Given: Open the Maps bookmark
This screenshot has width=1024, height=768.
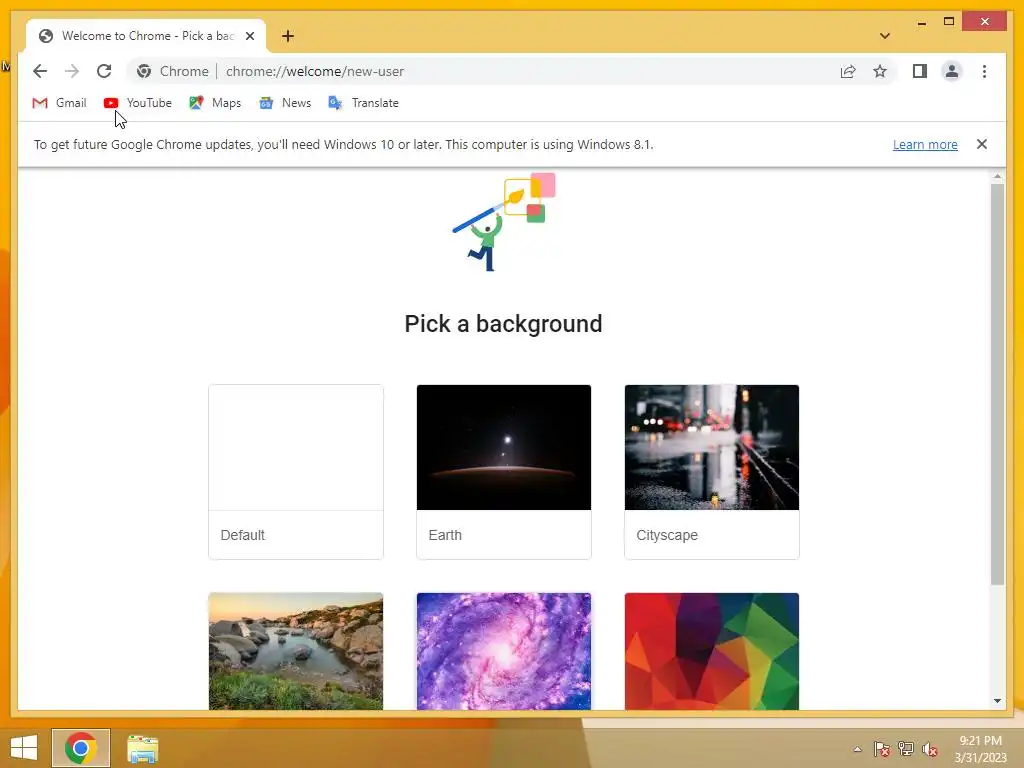Looking at the screenshot, I should (216, 103).
